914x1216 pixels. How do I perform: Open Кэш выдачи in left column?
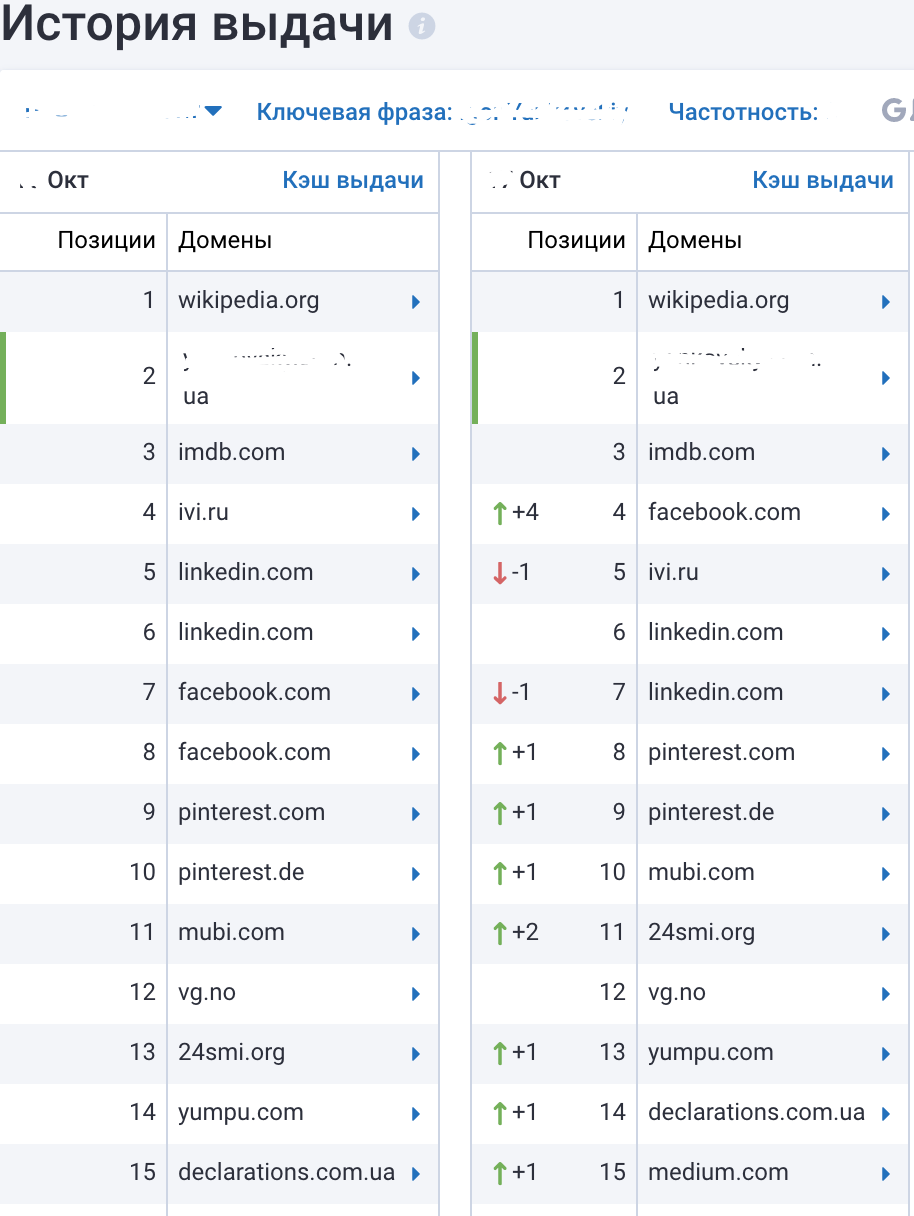point(353,180)
